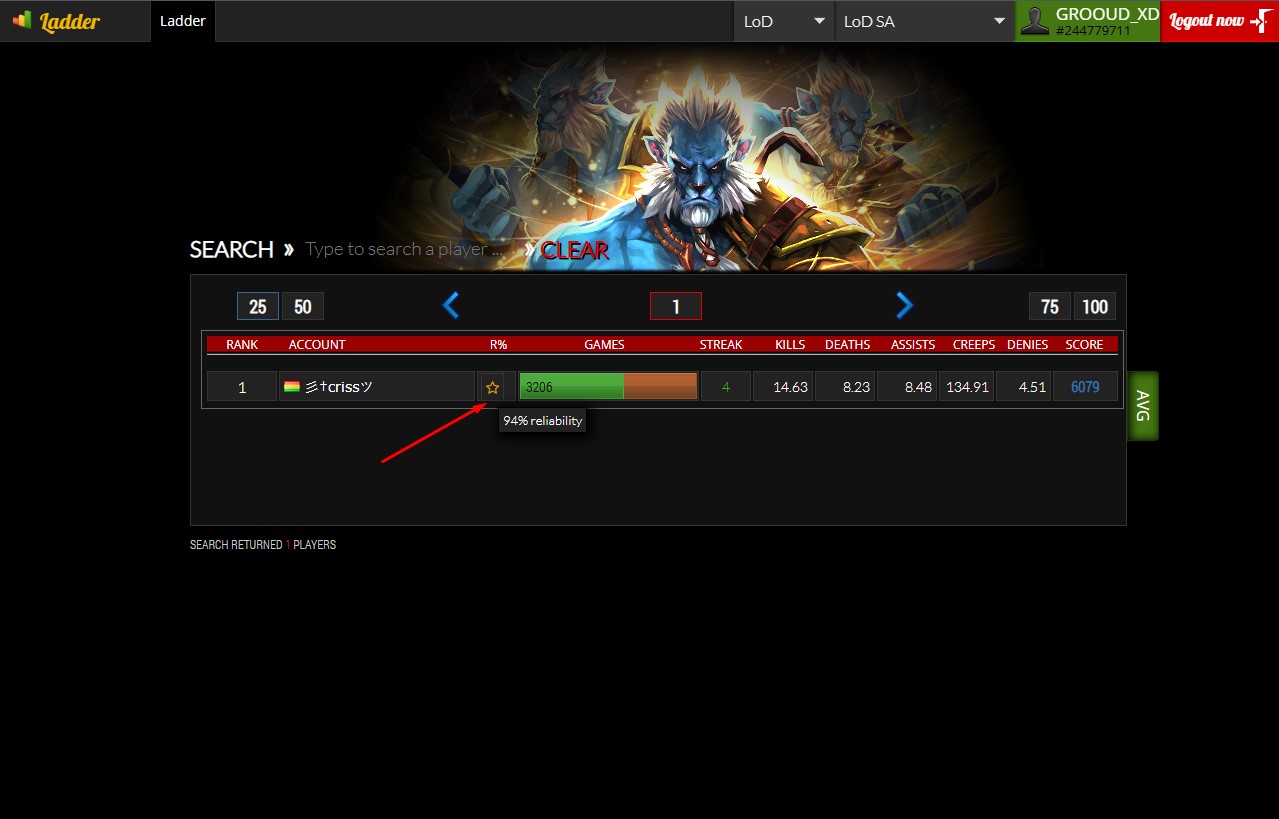Click the rank 1 cell
1279x819 pixels.
pos(242,387)
